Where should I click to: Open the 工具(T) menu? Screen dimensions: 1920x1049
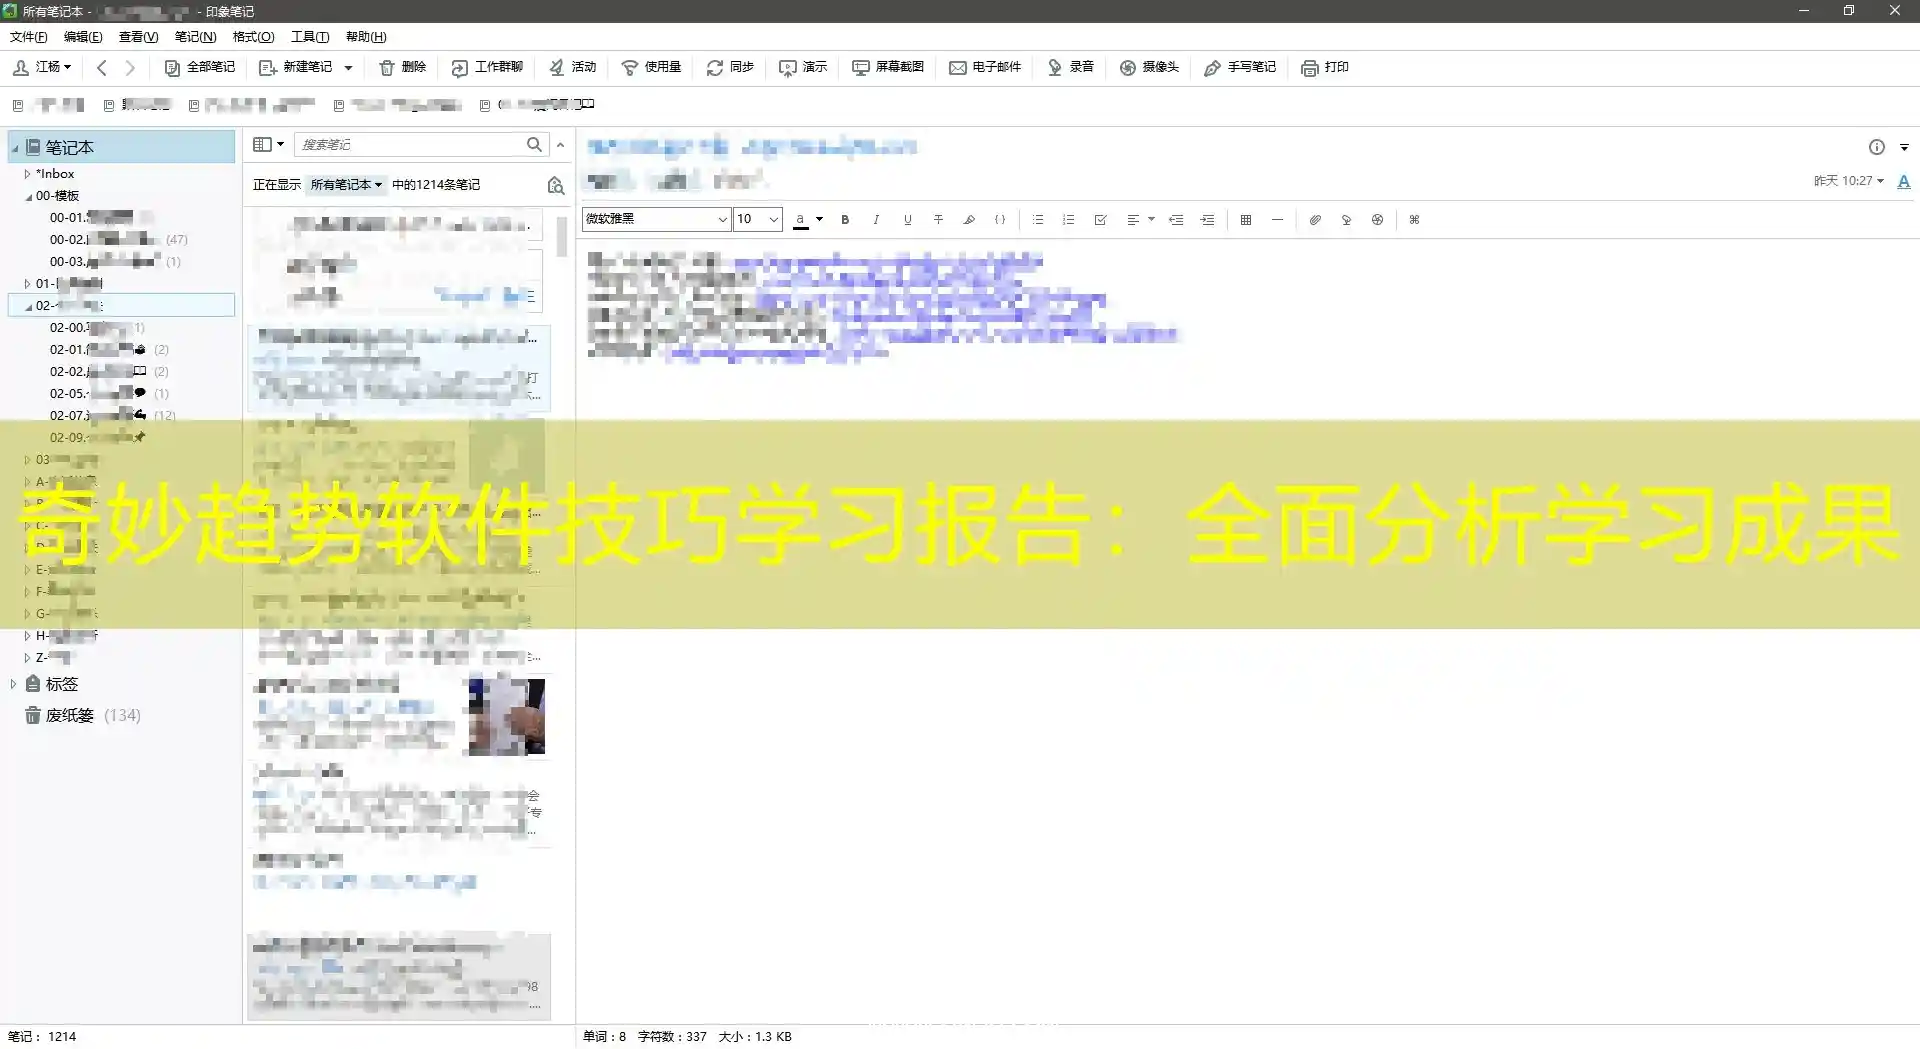[310, 37]
